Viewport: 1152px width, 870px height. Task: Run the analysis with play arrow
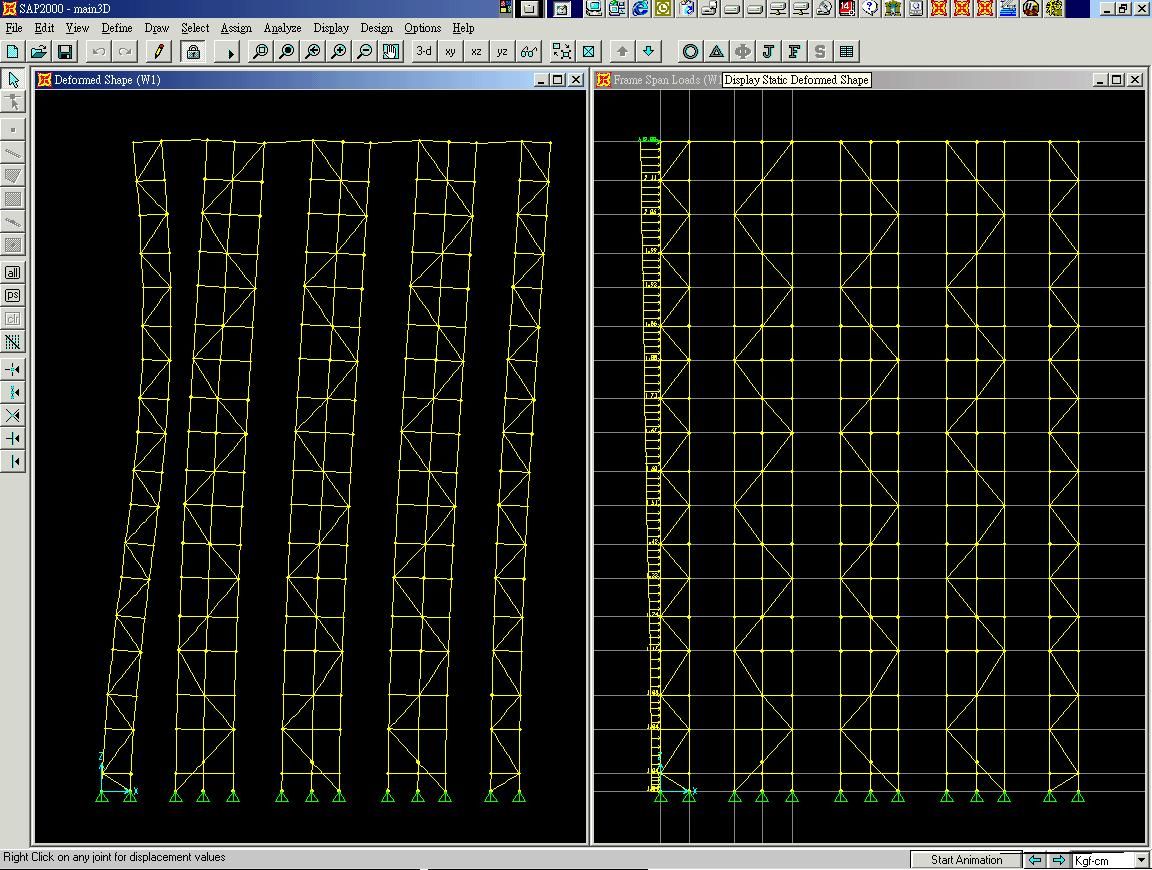pos(230,51)
